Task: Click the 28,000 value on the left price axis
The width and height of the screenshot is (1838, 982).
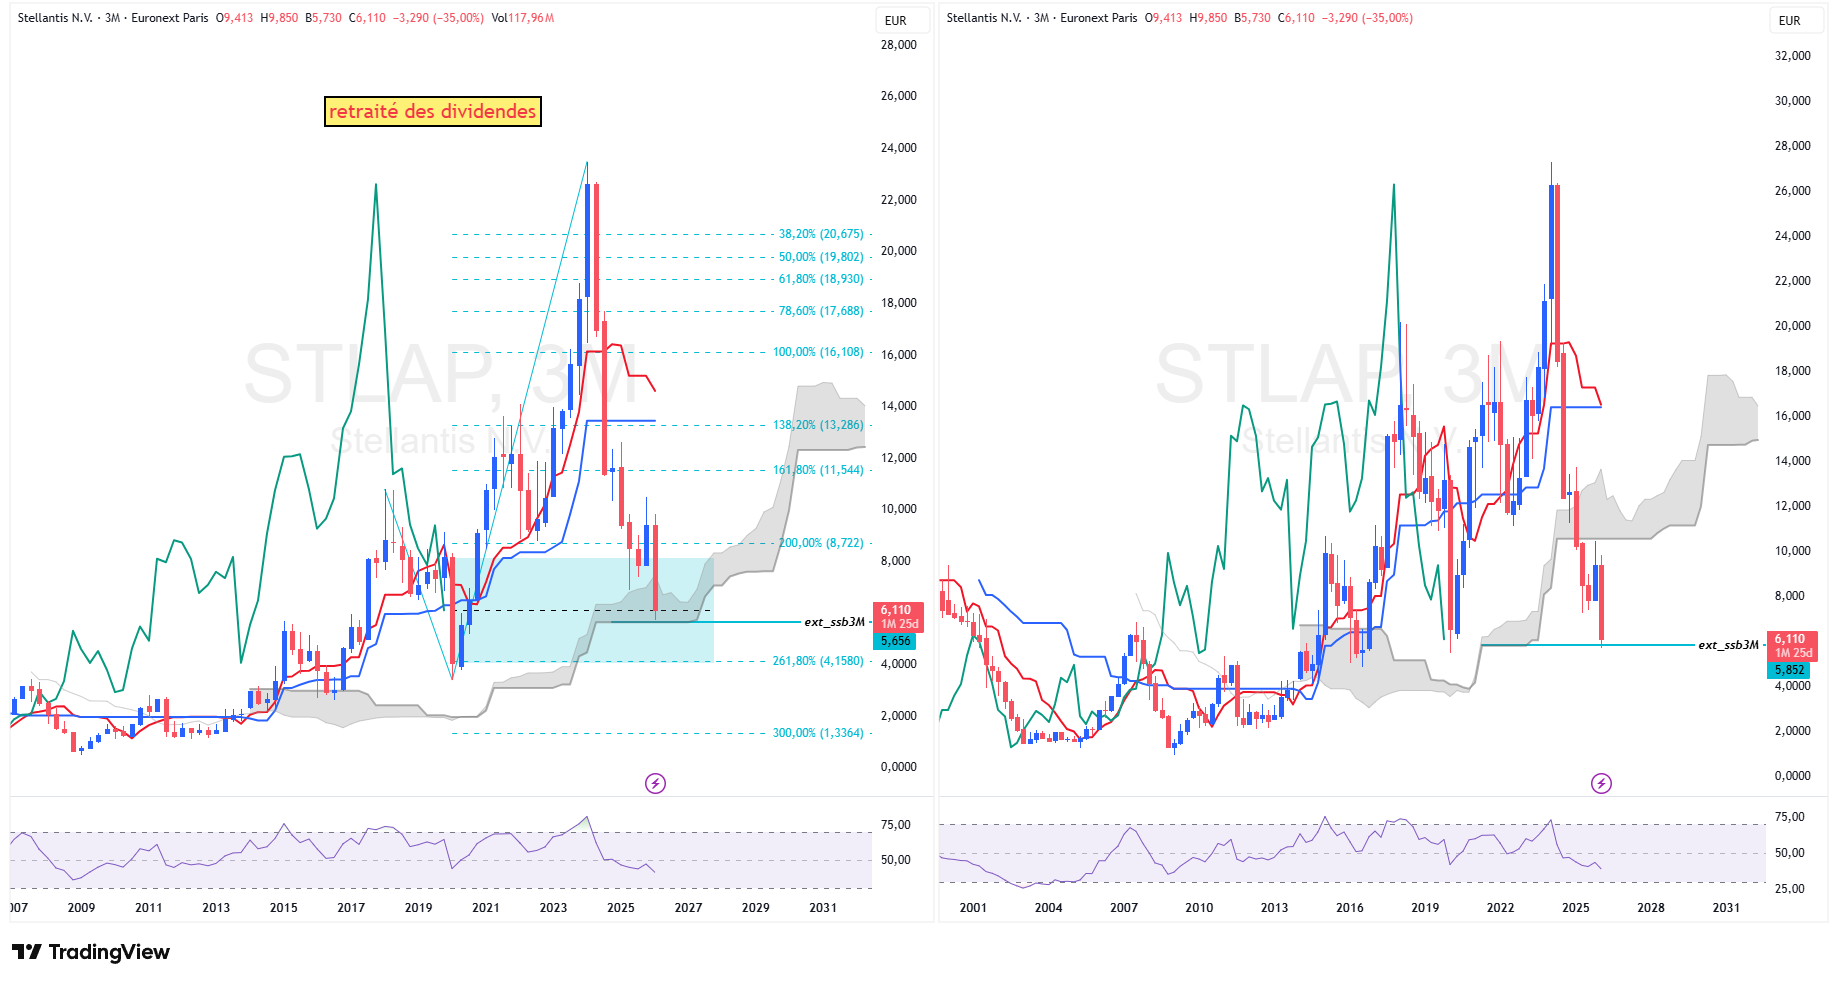Action: click(x=898, y=45)
